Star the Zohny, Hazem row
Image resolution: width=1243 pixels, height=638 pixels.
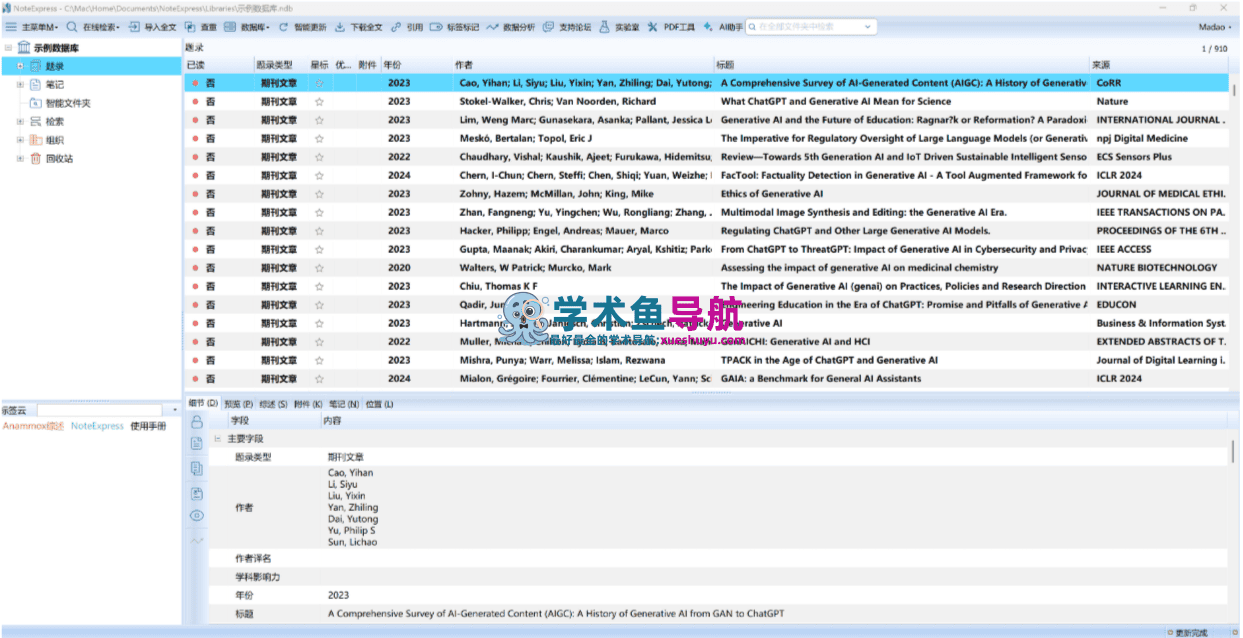pos(319,194)
